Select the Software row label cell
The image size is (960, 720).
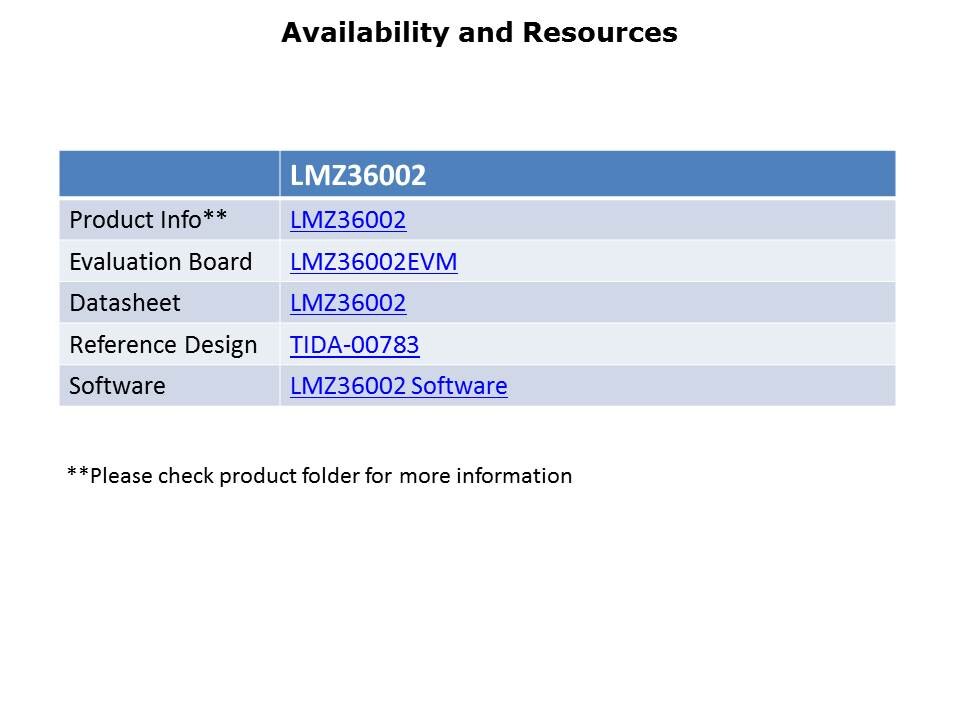[117, 386]
